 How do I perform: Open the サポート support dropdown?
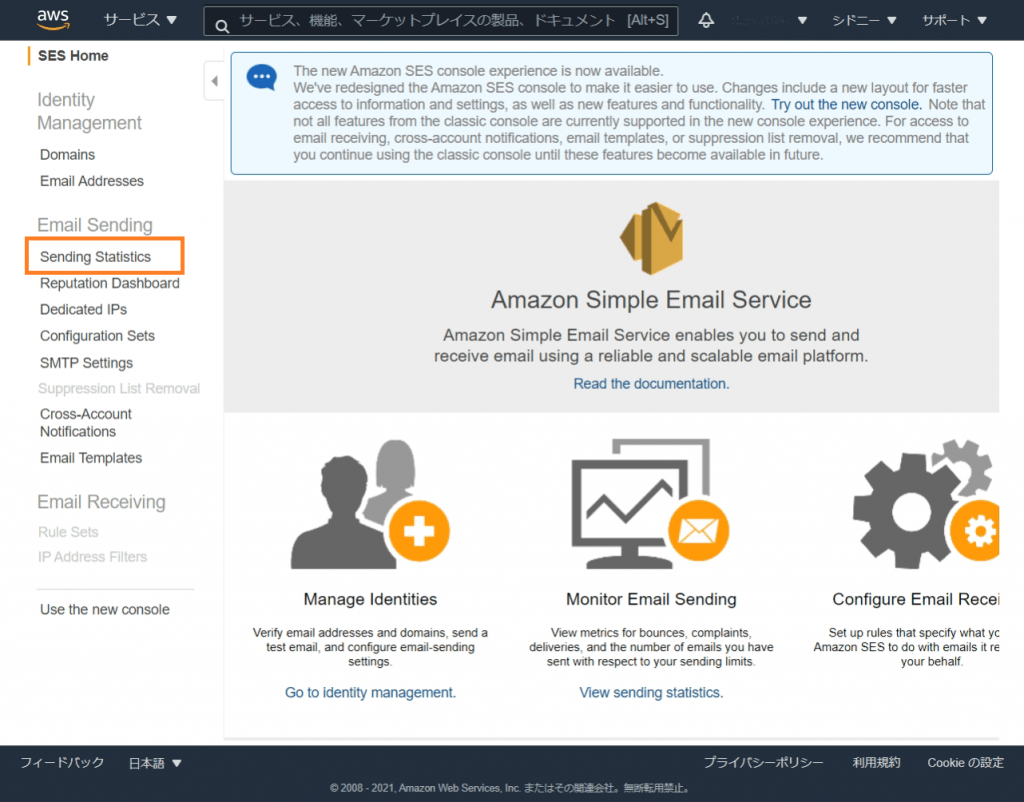(953, 20)
